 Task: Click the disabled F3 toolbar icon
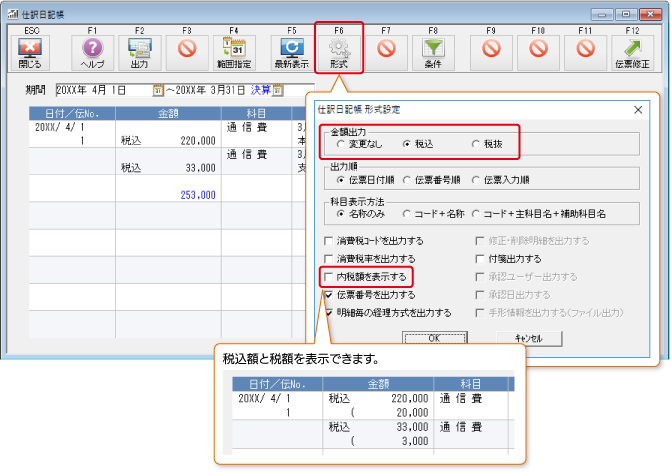pos(187,53)
